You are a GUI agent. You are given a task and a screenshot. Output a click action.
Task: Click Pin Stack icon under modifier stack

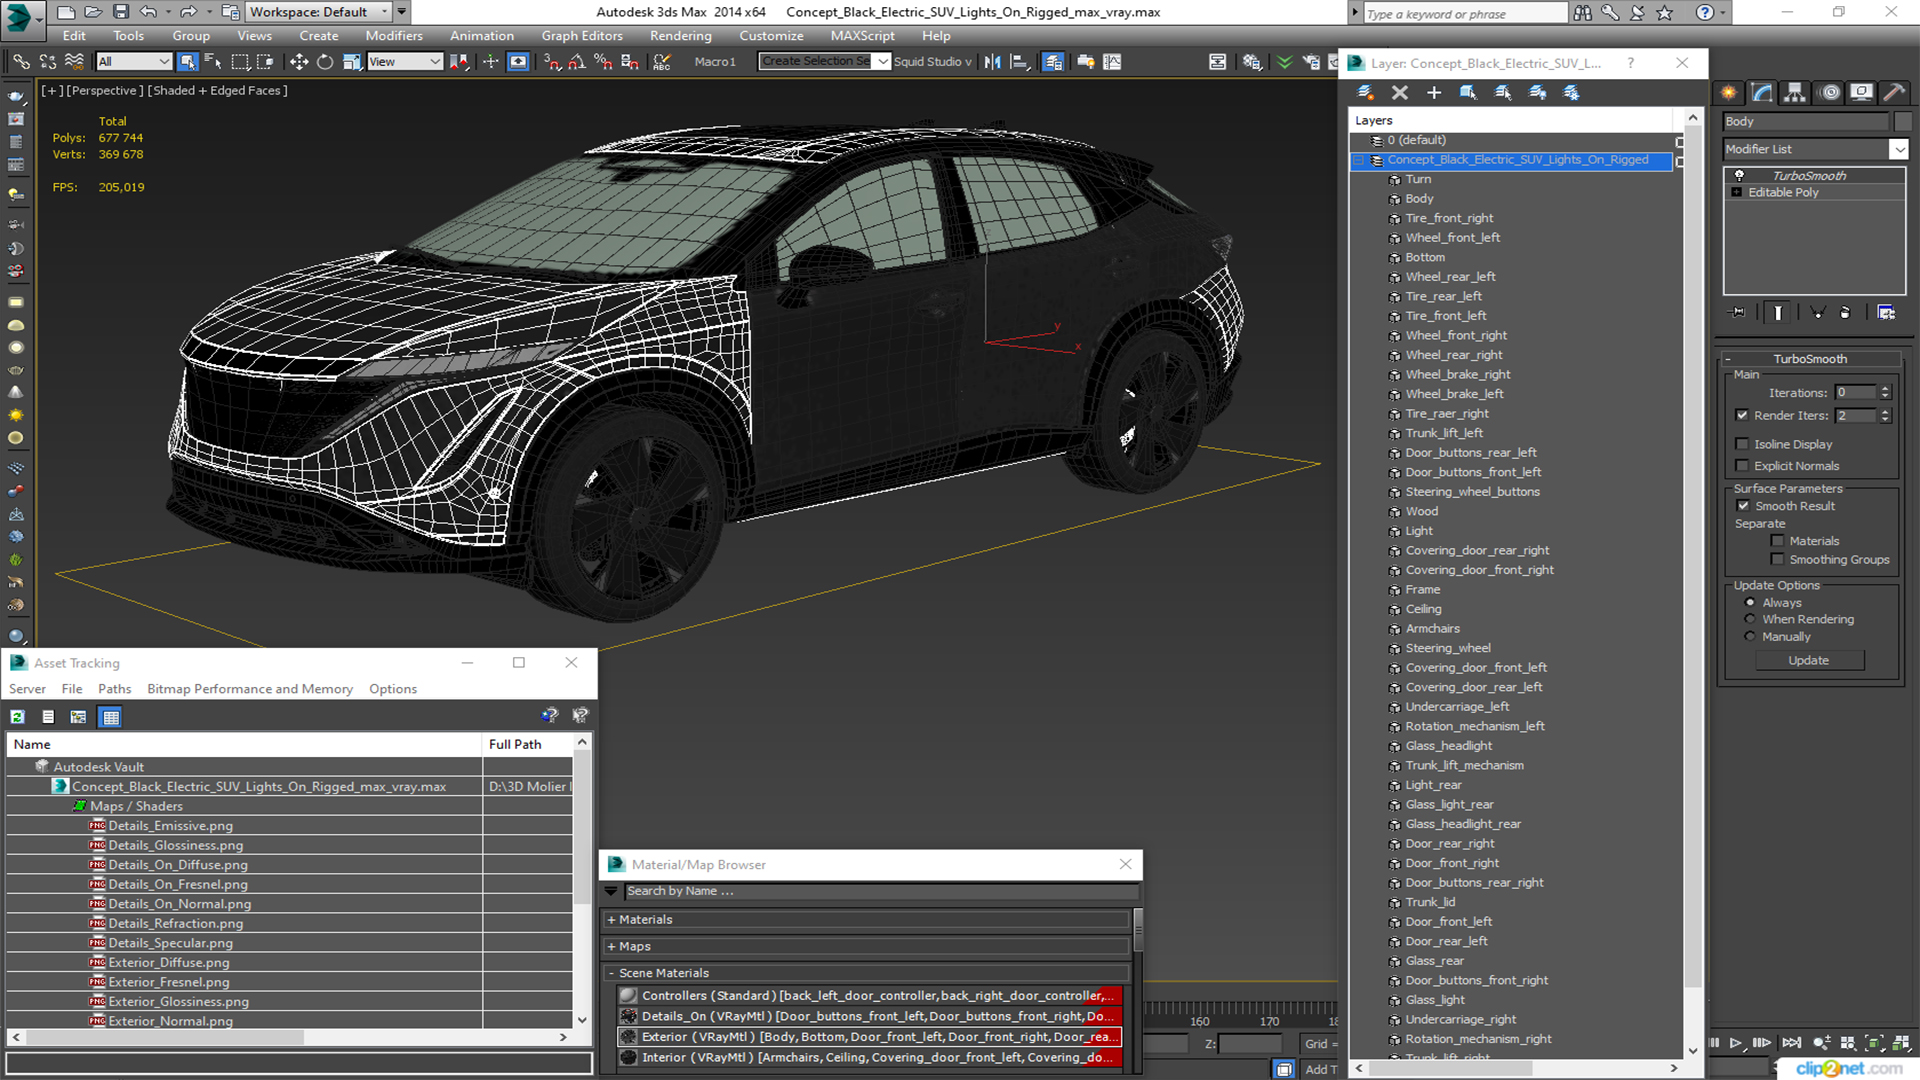coord(1738,313)
